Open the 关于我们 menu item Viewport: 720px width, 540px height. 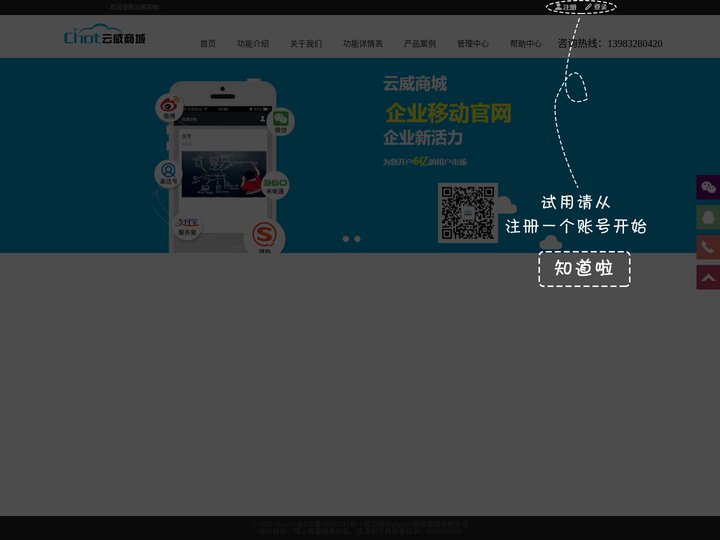pos(306,44)
